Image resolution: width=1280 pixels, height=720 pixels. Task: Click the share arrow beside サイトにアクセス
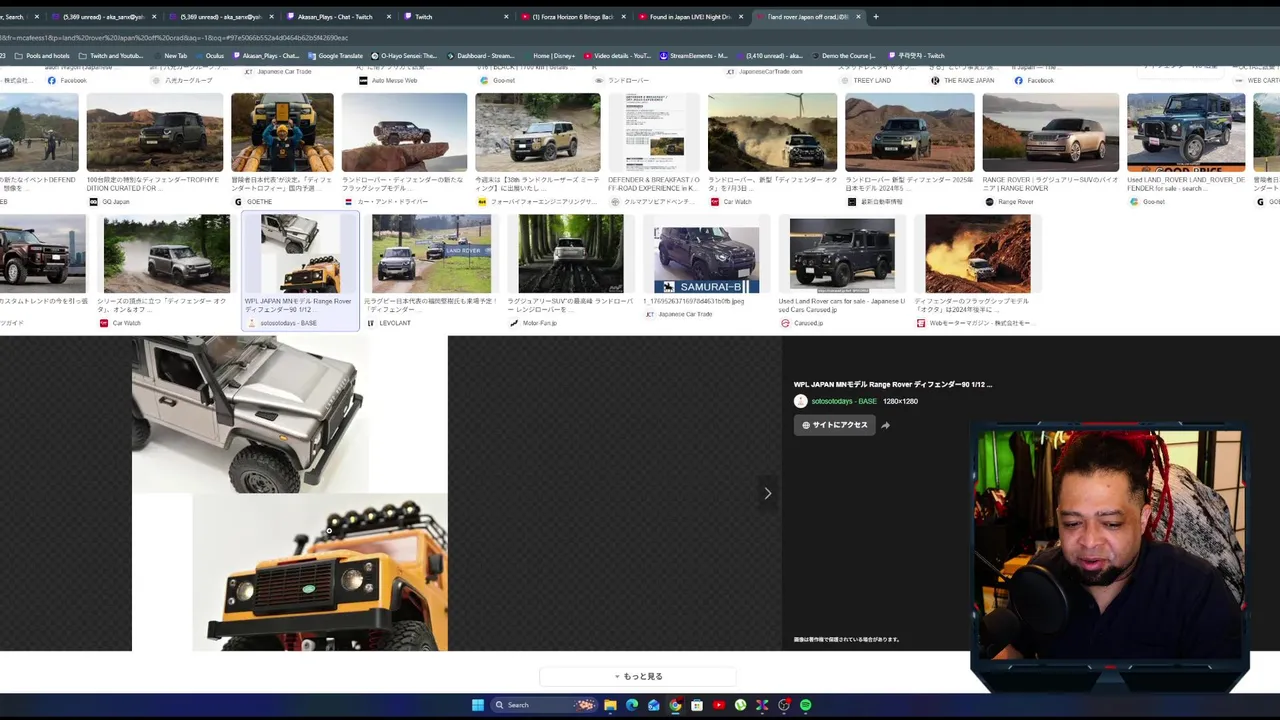(x=885, y=425)
